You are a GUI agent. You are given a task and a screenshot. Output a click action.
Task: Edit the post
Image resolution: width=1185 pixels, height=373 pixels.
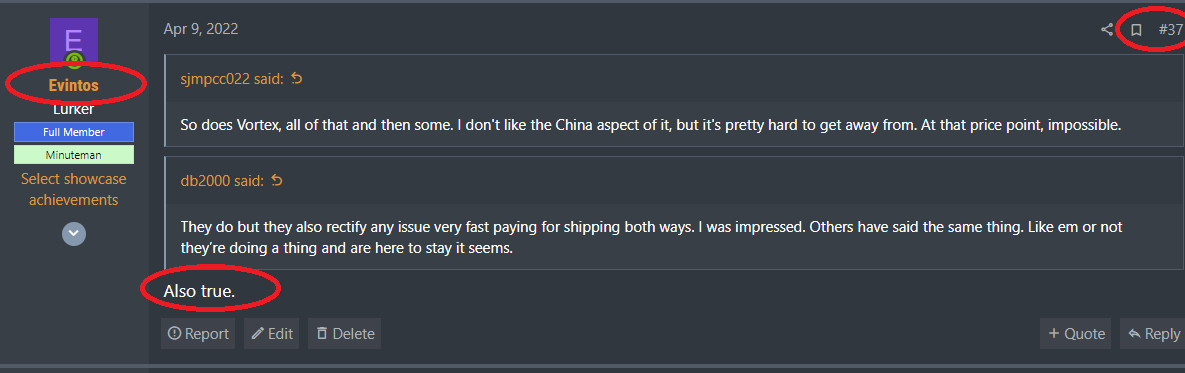click(271, 334)
